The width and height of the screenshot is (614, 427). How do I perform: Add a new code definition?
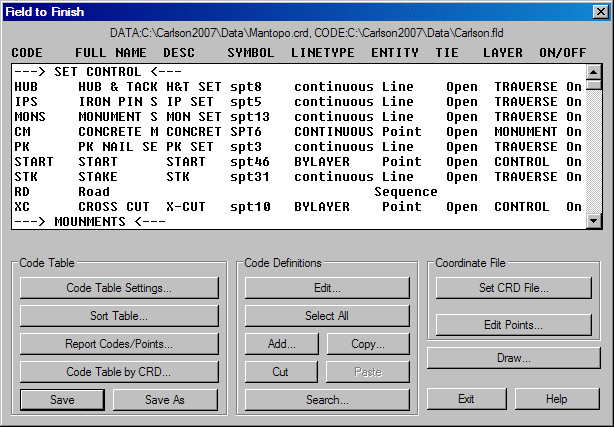tap(282, 344)
